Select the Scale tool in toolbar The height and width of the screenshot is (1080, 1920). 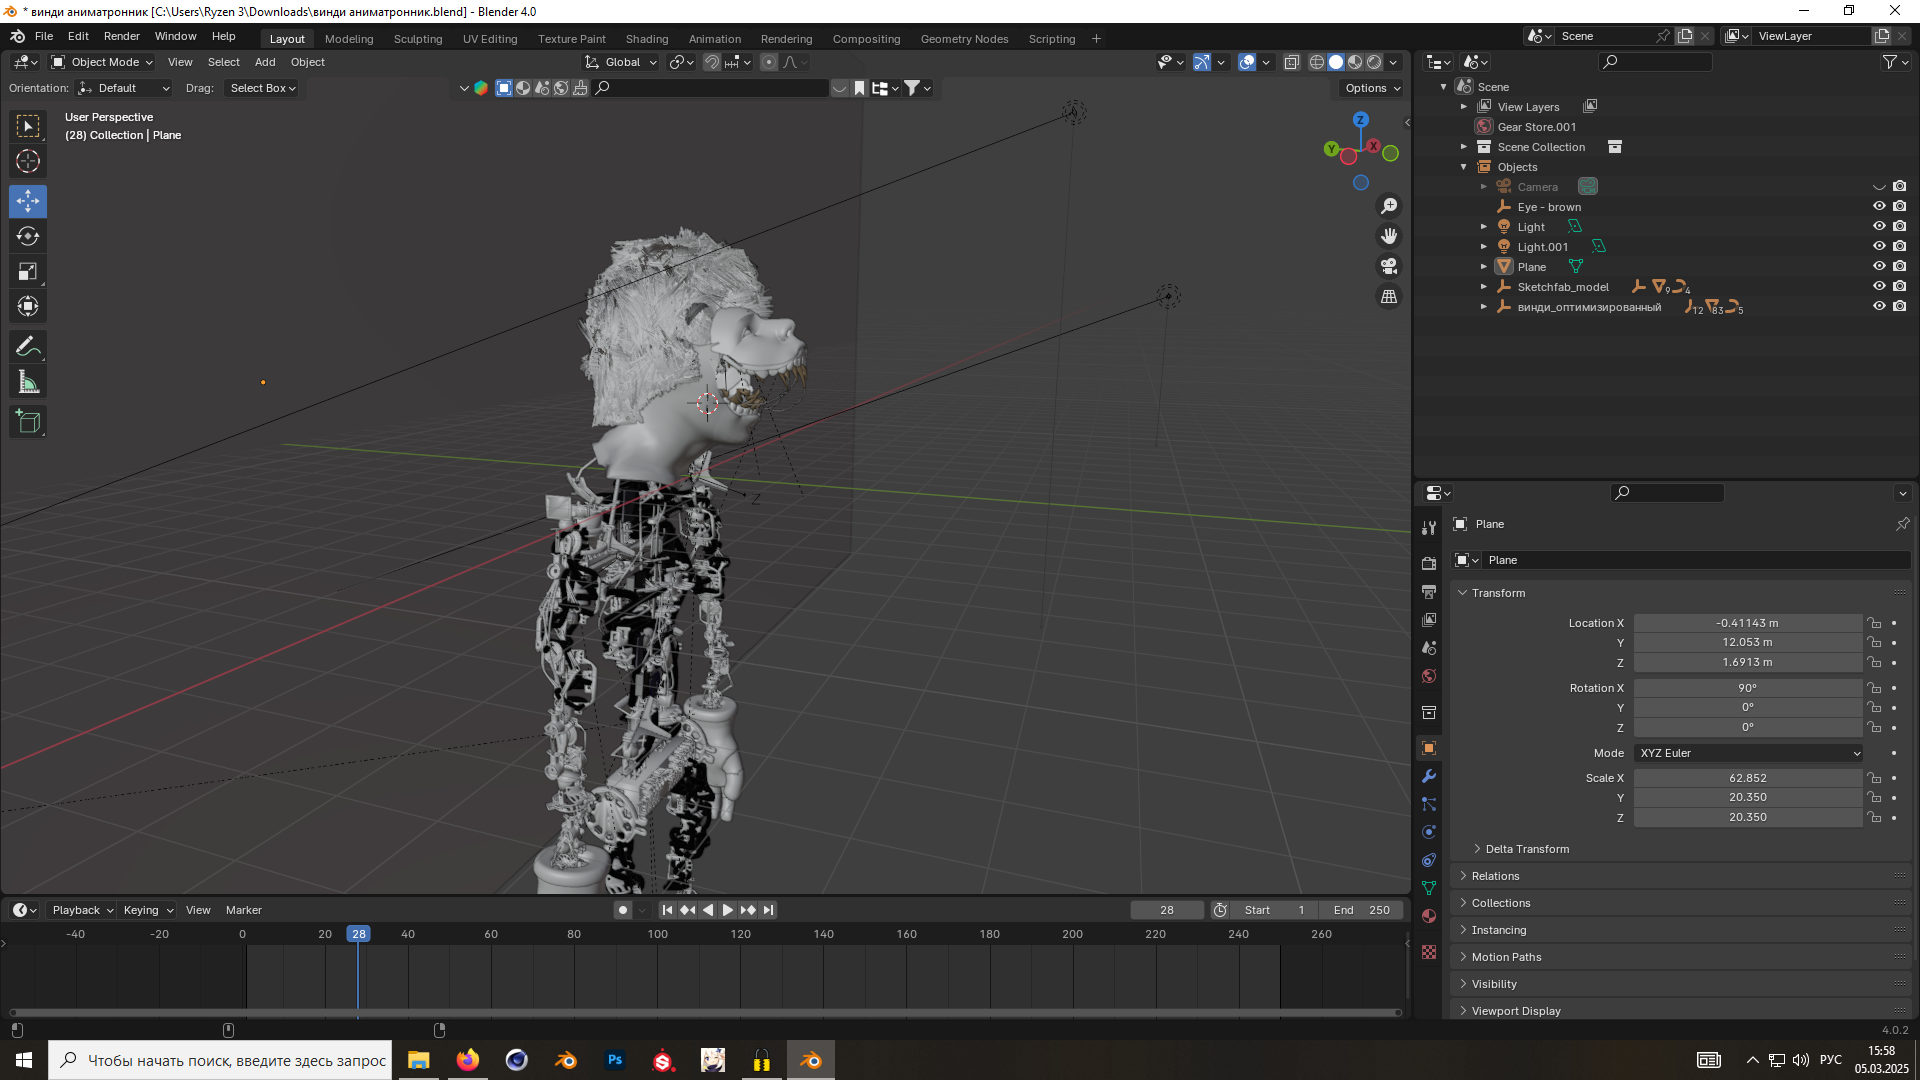[28, 271]
